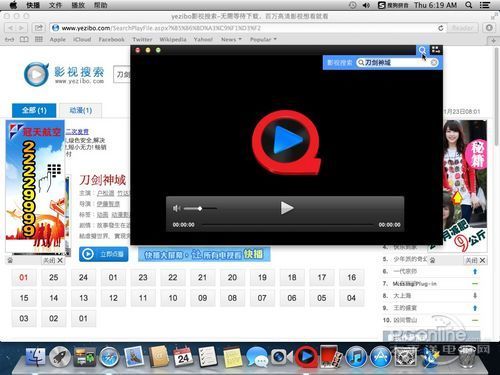
Task: Adjust the player volume slider
Action: tap(200, 209)
